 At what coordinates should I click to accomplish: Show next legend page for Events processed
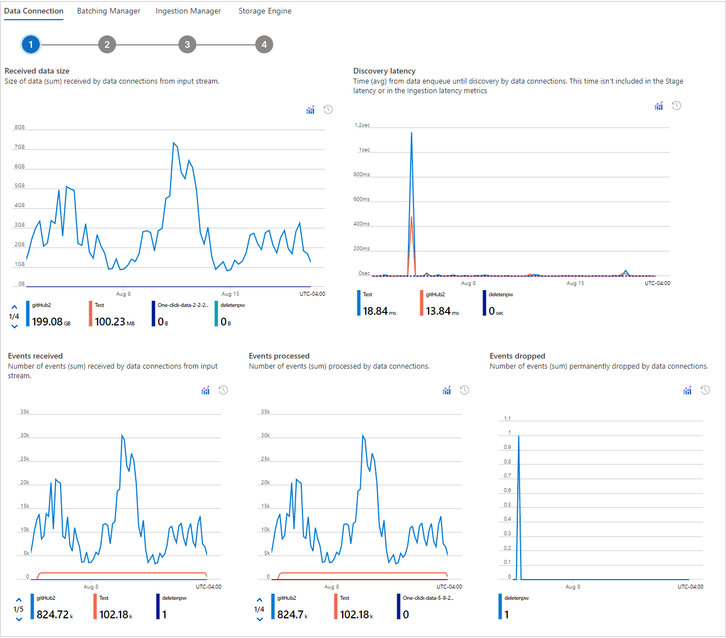[x=259, y=619]
